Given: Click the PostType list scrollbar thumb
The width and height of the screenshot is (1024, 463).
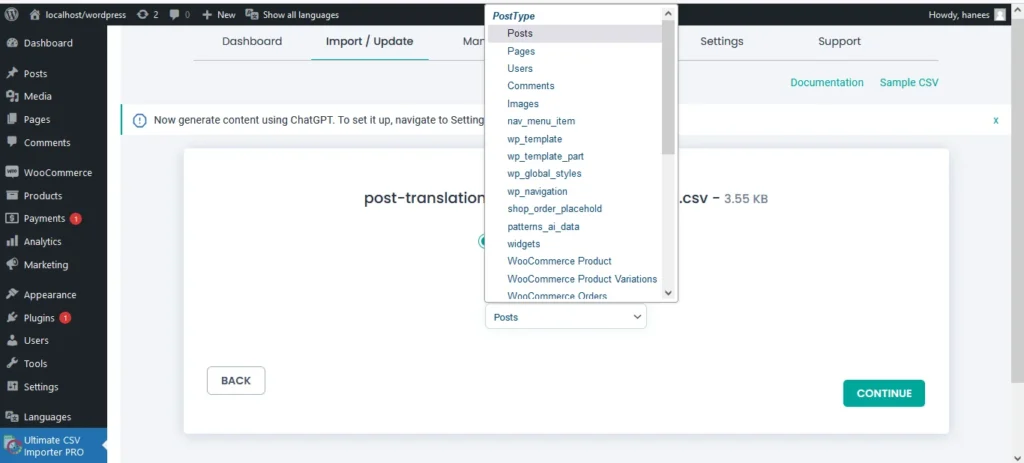Looking at the screenshot, I should (668, 87).
